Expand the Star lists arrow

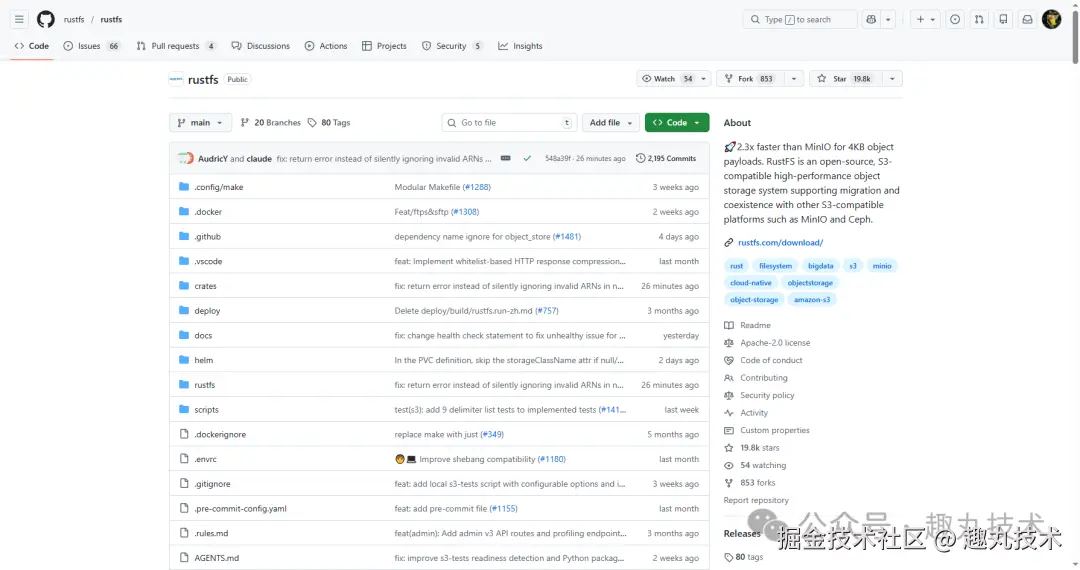coord(892,78)
